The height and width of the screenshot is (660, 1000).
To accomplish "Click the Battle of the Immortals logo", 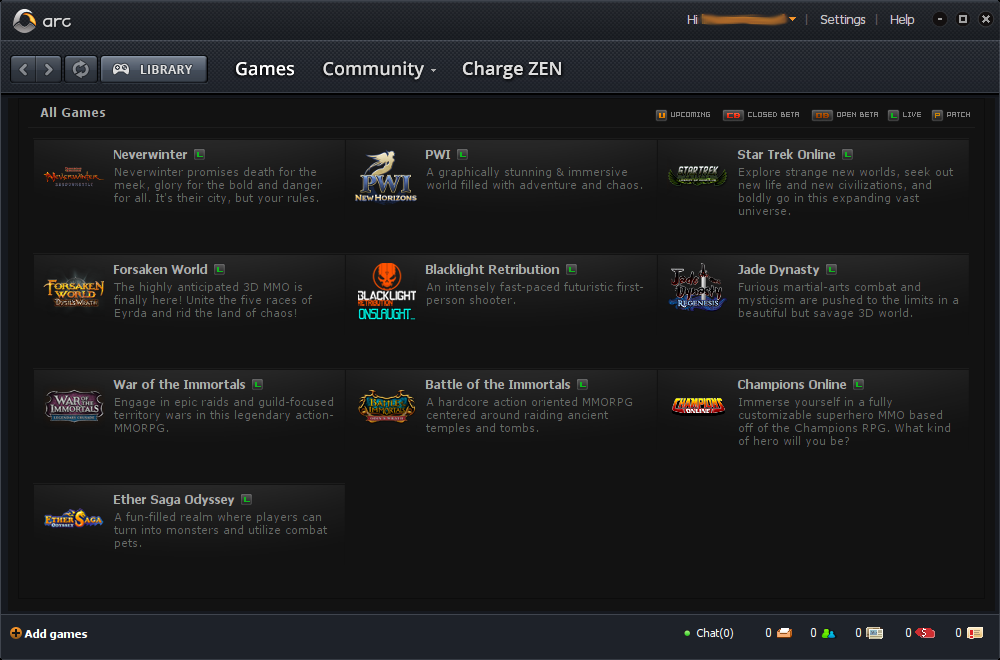I will tap(386, 406).
